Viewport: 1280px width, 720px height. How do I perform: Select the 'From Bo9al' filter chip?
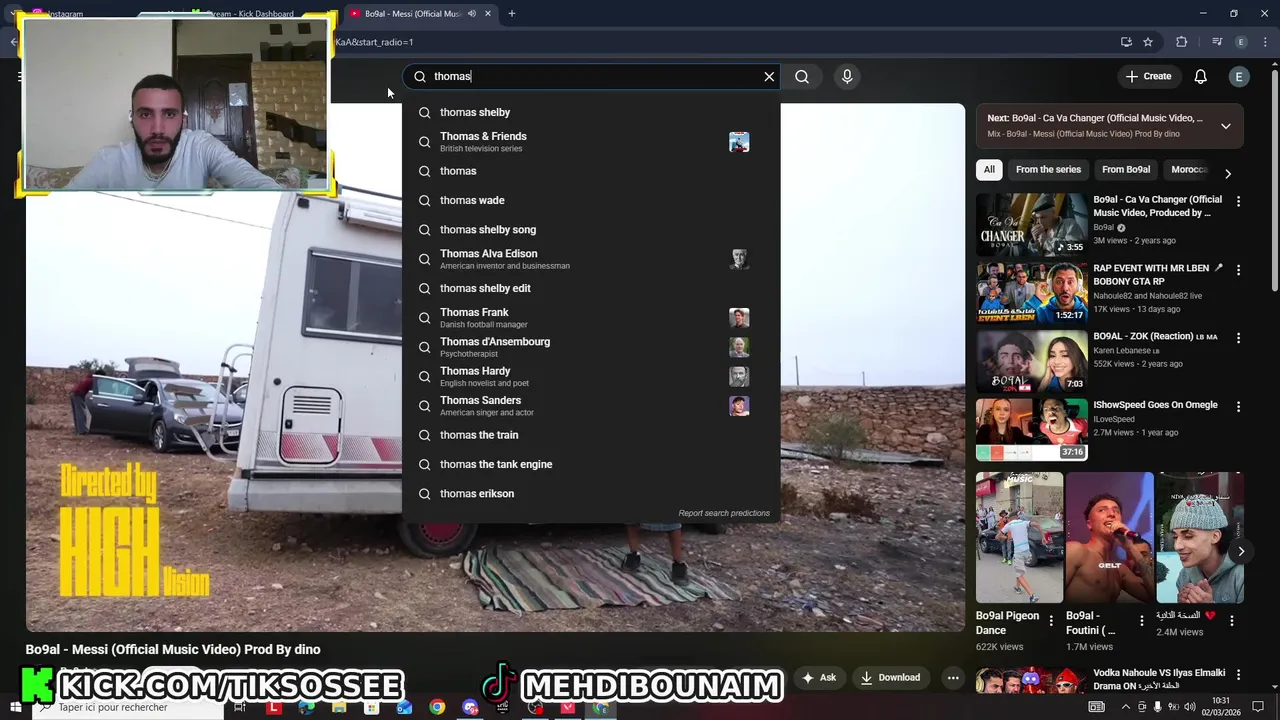pos(1126,170)
